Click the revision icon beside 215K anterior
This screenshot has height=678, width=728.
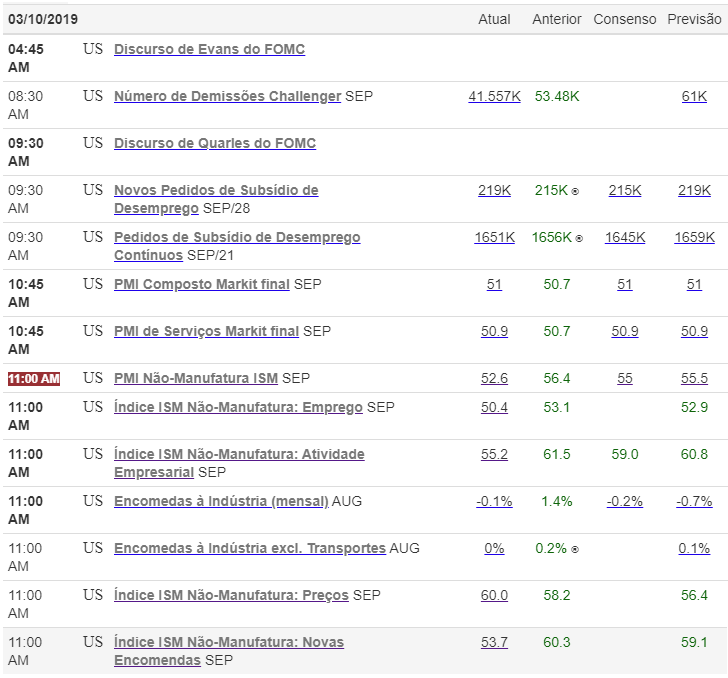[575, 191]
